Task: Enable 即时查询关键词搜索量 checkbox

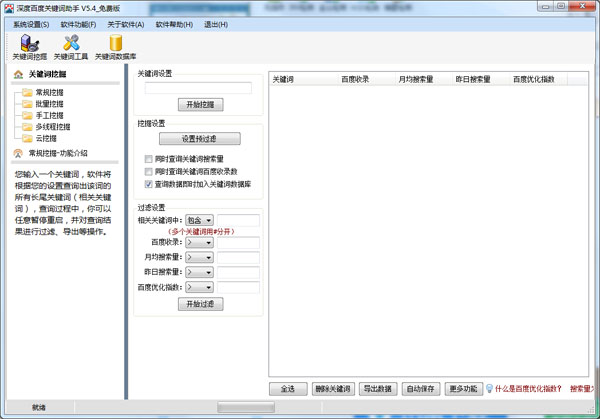Action: pyautogui.click(x=148, y=159)
